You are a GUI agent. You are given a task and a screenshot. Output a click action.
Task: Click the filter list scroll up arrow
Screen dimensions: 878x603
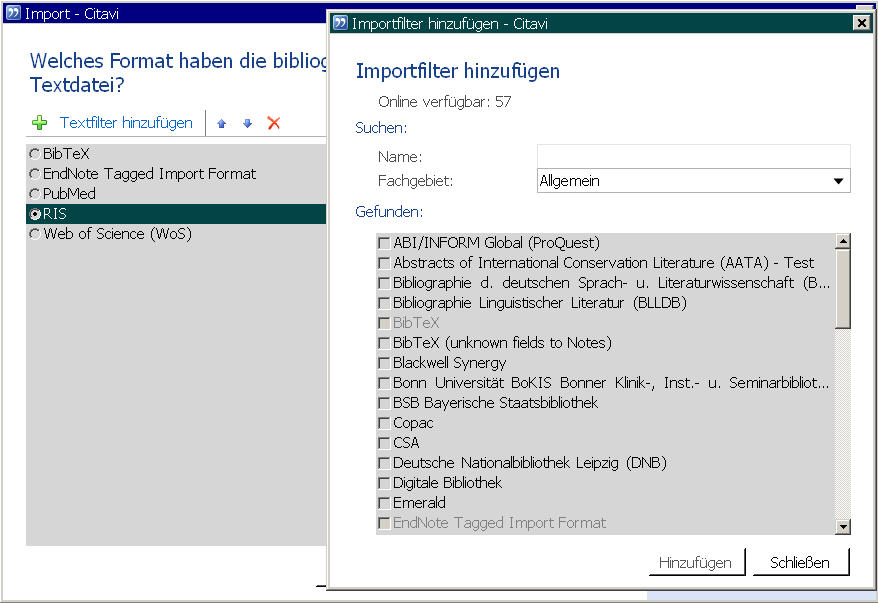(843, 241)
